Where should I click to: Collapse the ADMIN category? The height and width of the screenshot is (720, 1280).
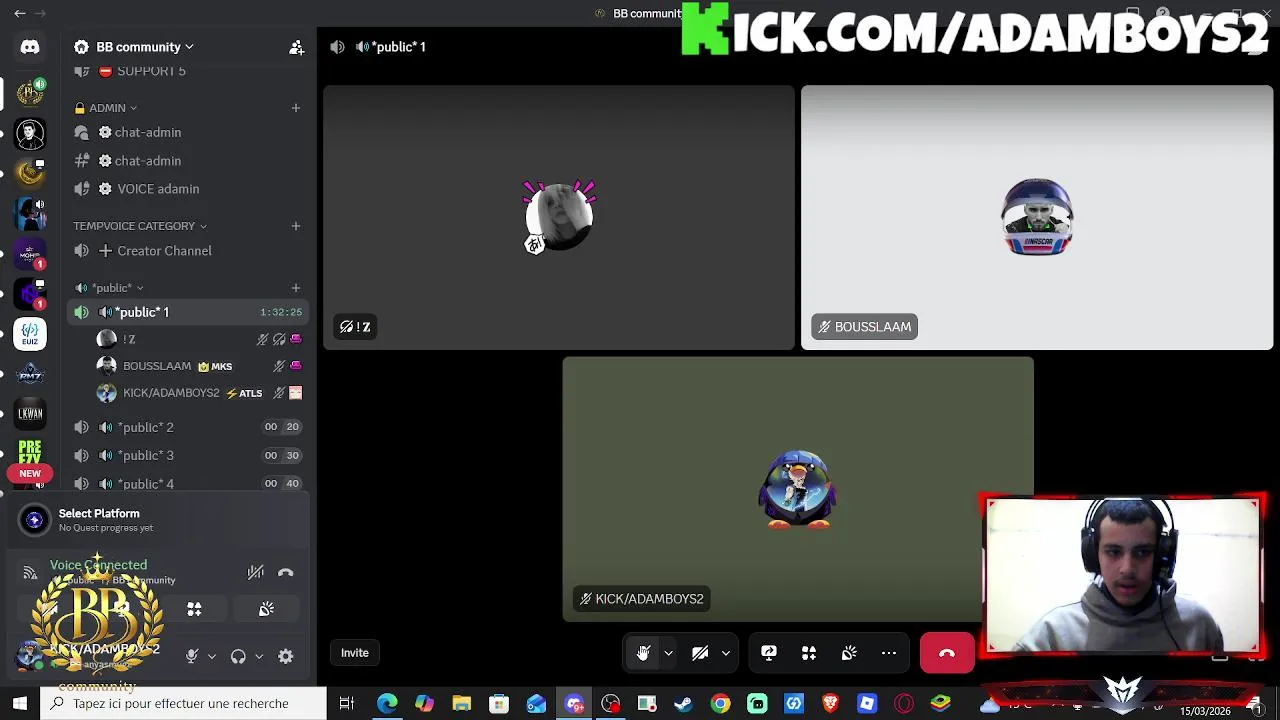105,107
